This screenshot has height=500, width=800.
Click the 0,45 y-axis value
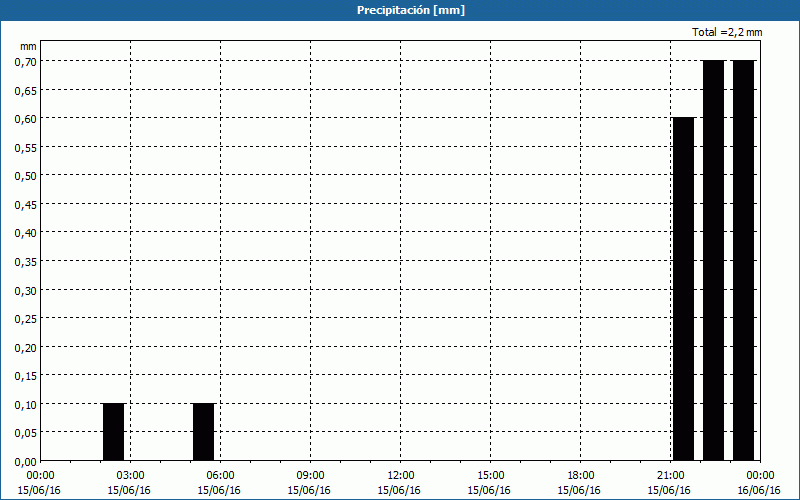[x=26, y=204]
